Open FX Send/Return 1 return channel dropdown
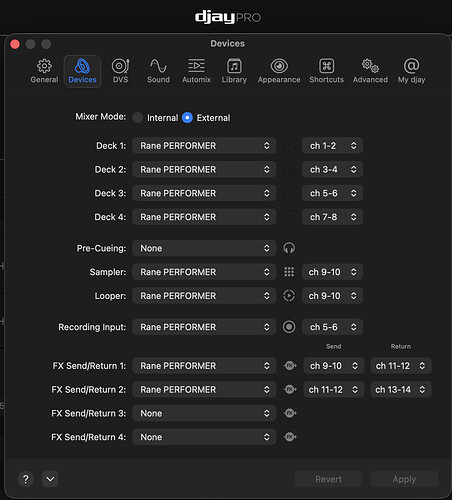This screenshot has height=500, width=452. pyautogui.click(x=401, y=366)
